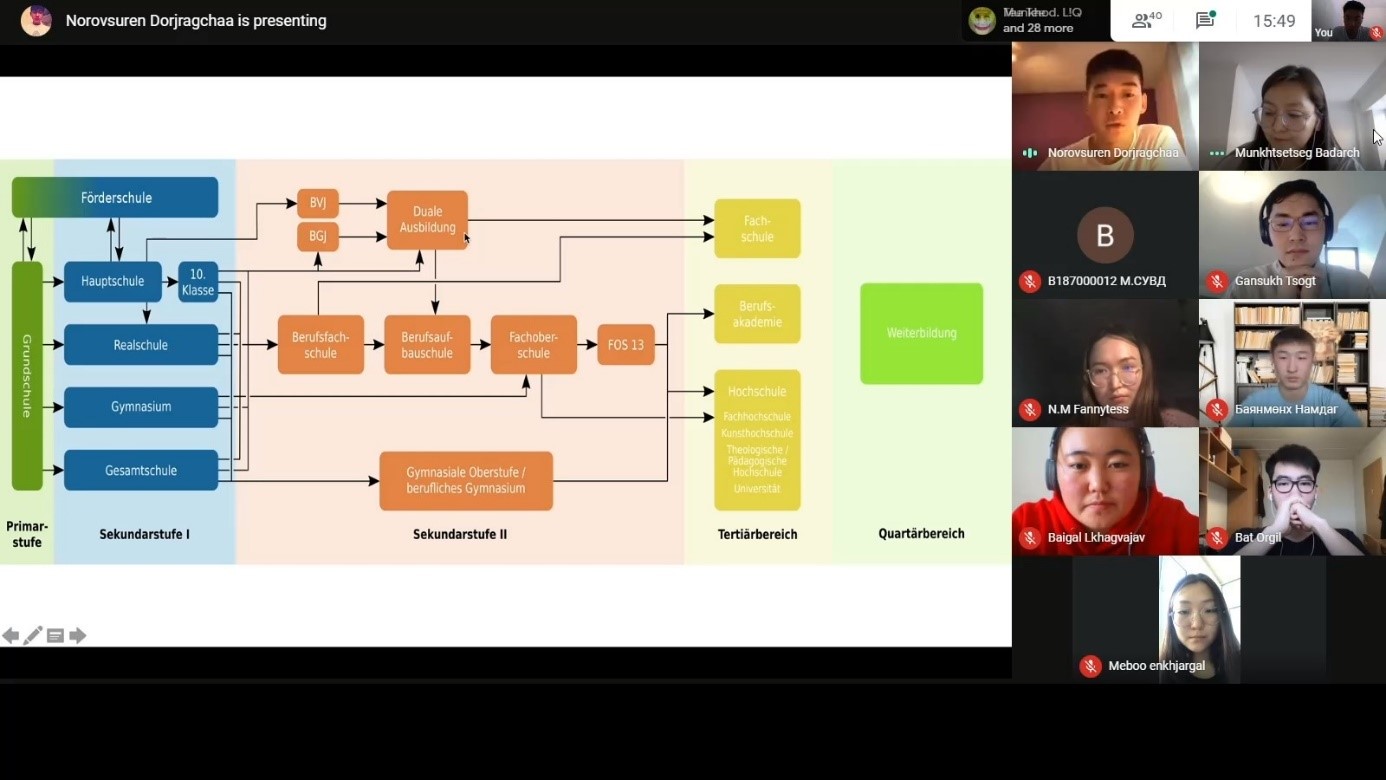Click the Realschule box on the slide

click(141, 345)
